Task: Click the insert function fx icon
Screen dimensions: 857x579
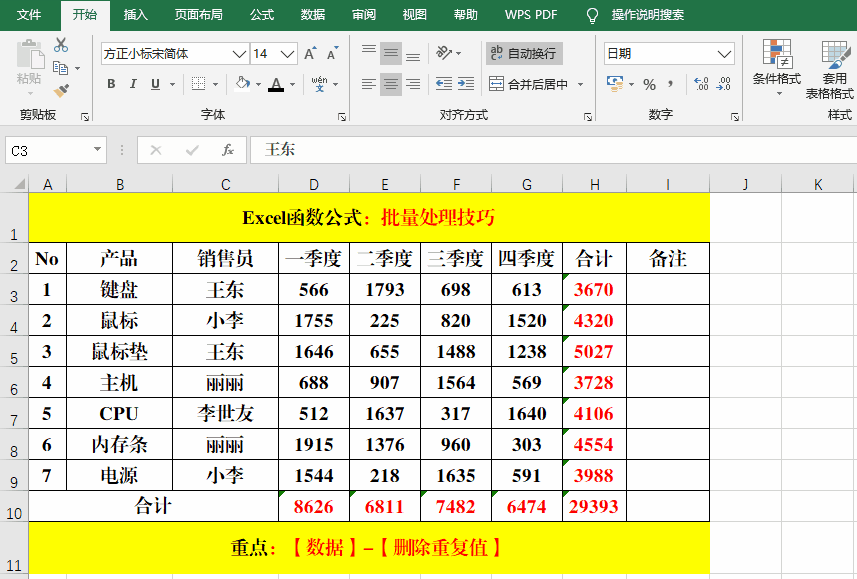Action: (x=228, y=150)
